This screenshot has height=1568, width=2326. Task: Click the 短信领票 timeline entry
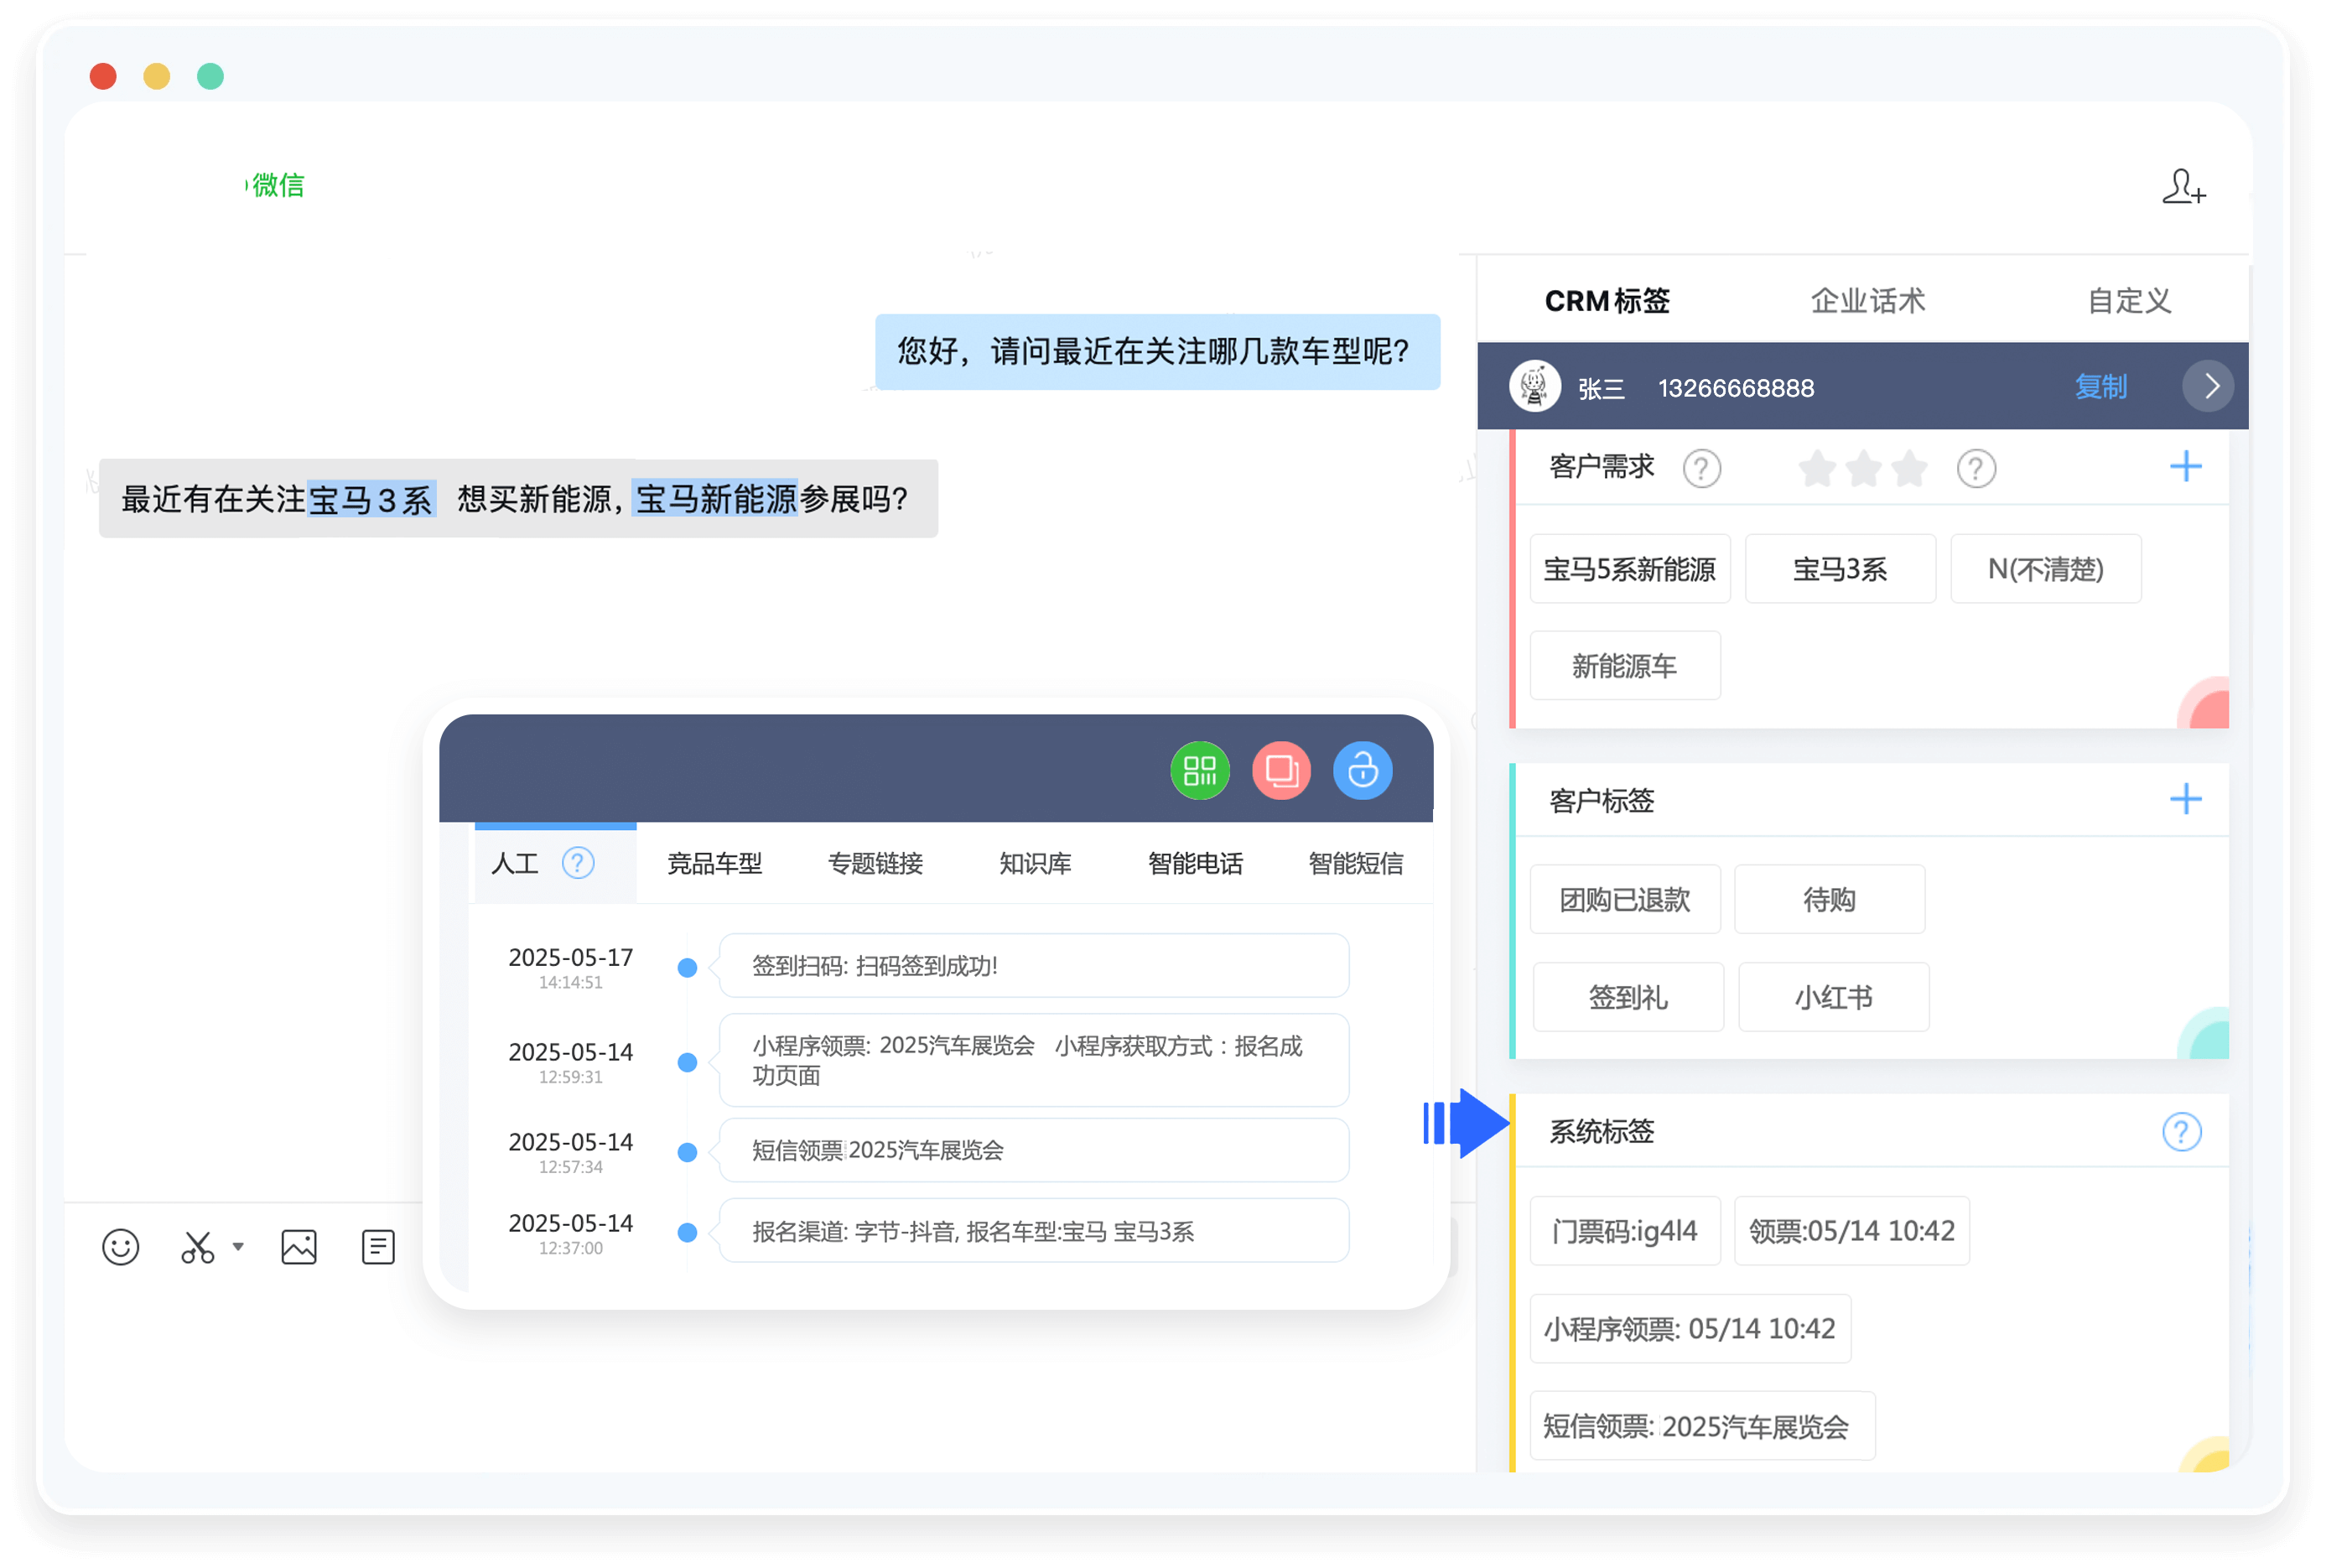(1033, 1149)
